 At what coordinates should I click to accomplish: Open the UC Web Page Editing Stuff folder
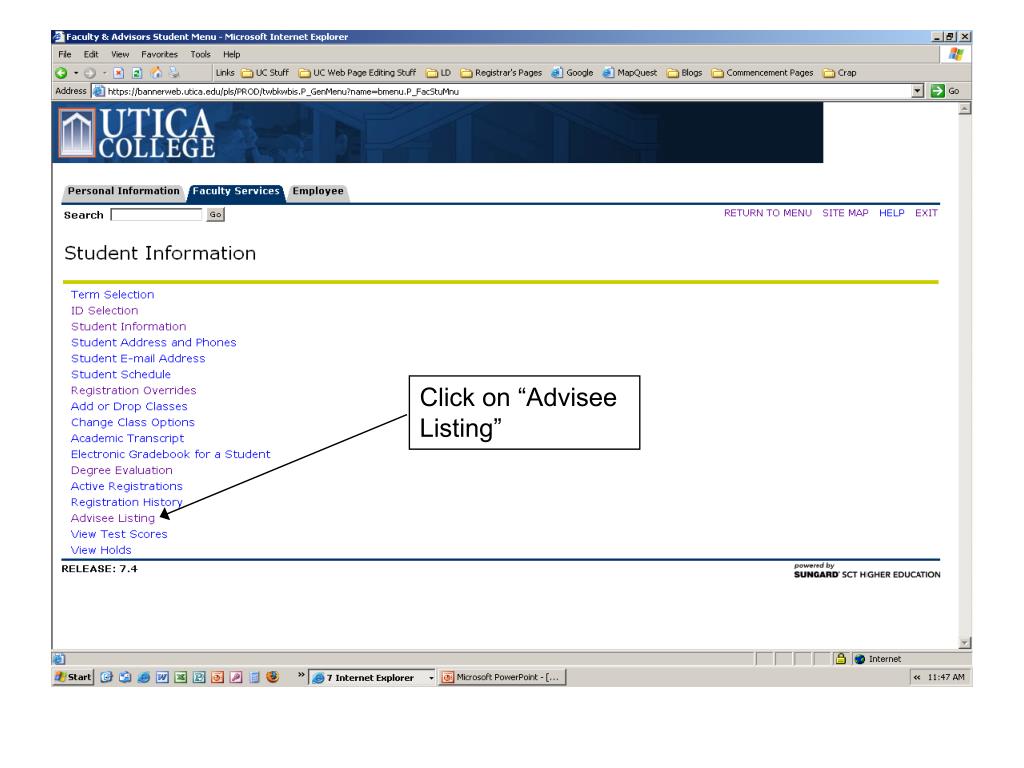click(357, 73)
